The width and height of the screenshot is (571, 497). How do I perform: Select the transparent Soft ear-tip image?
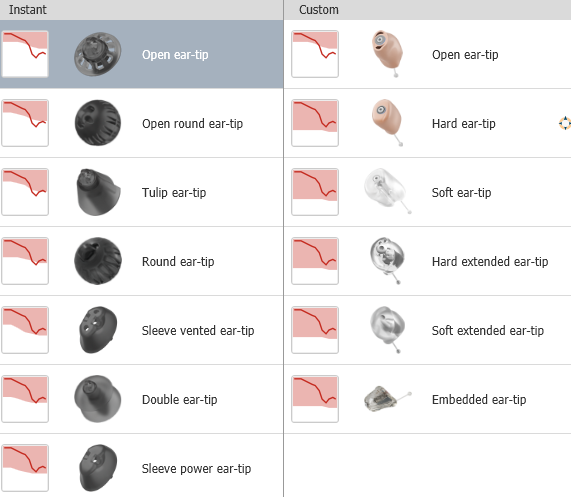tap(388, 191)
